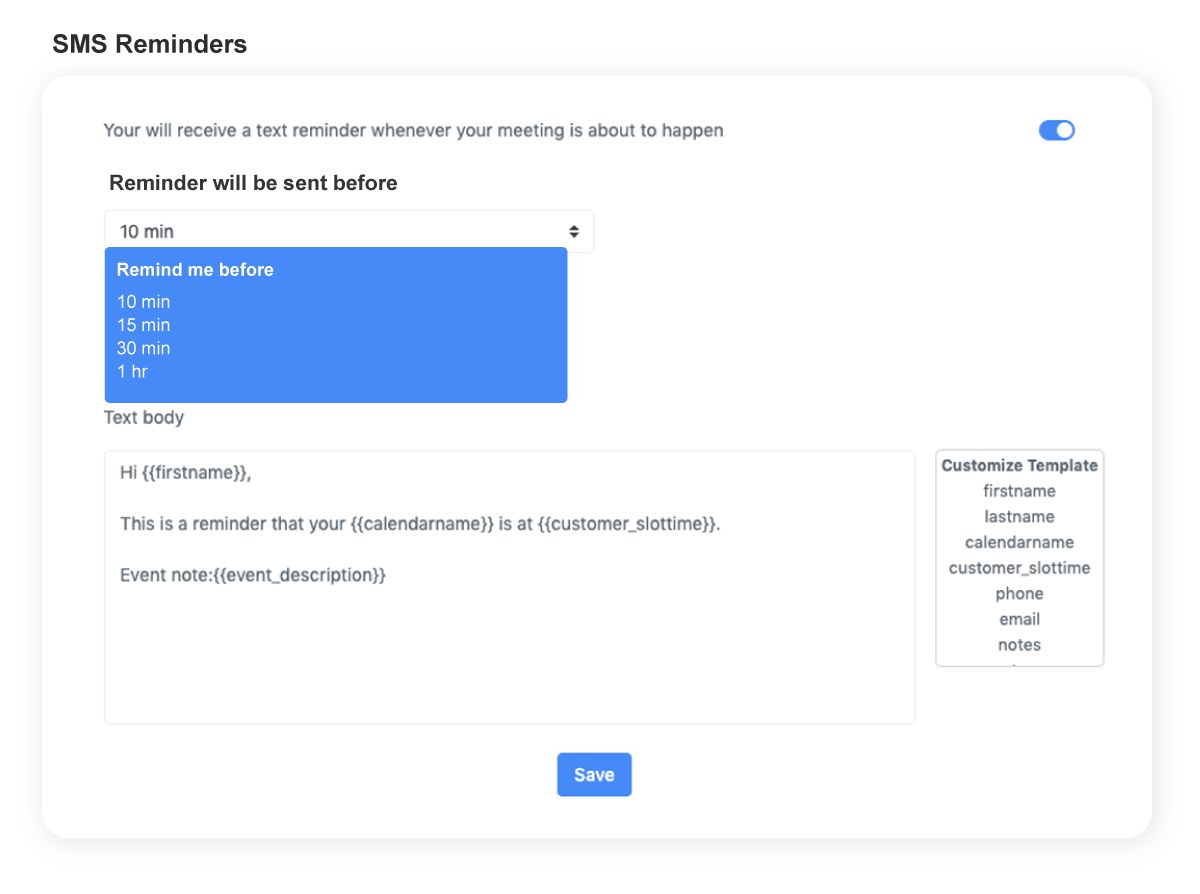The image size is (1200, 894).
Task: Insert the lastname template variable
Action: pyautogui.click(x=1019, y=516)
